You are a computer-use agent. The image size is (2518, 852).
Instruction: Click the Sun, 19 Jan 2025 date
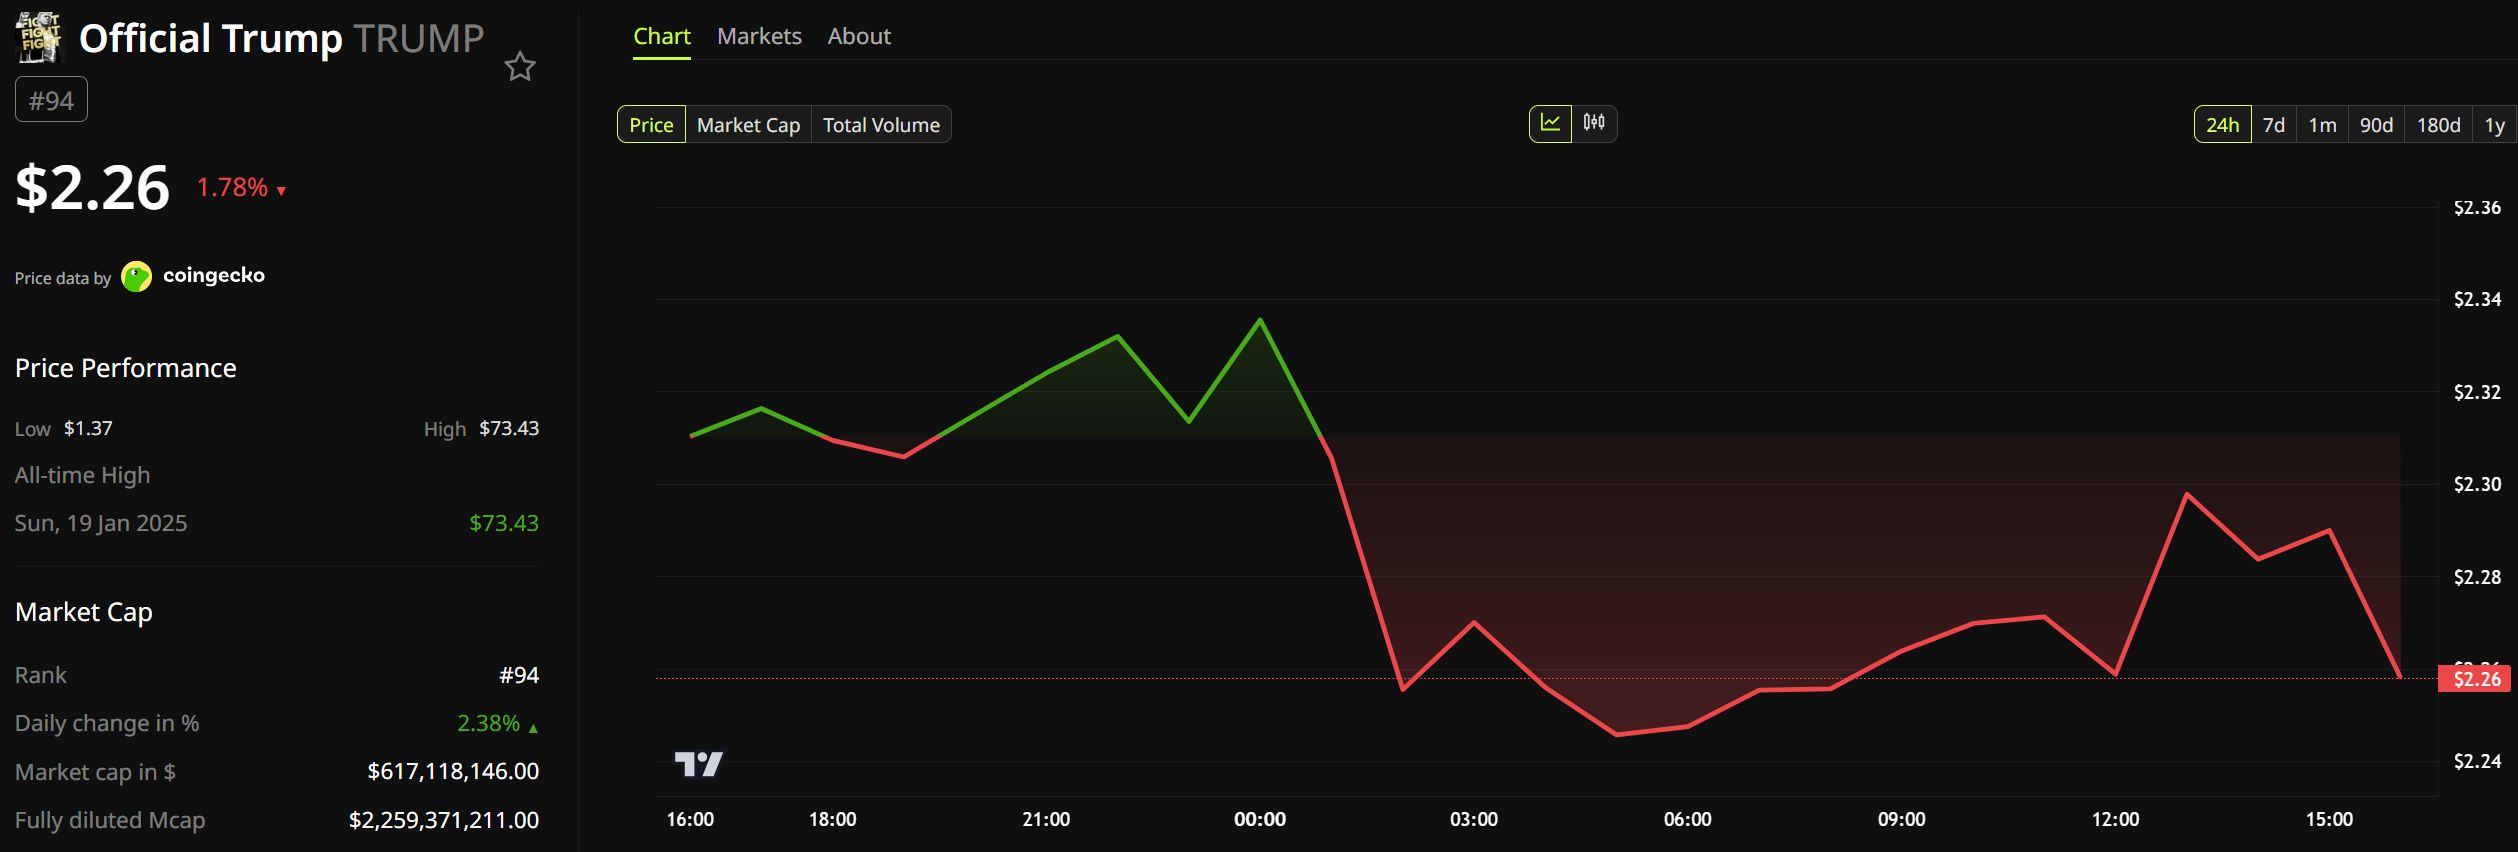[101, 523]
